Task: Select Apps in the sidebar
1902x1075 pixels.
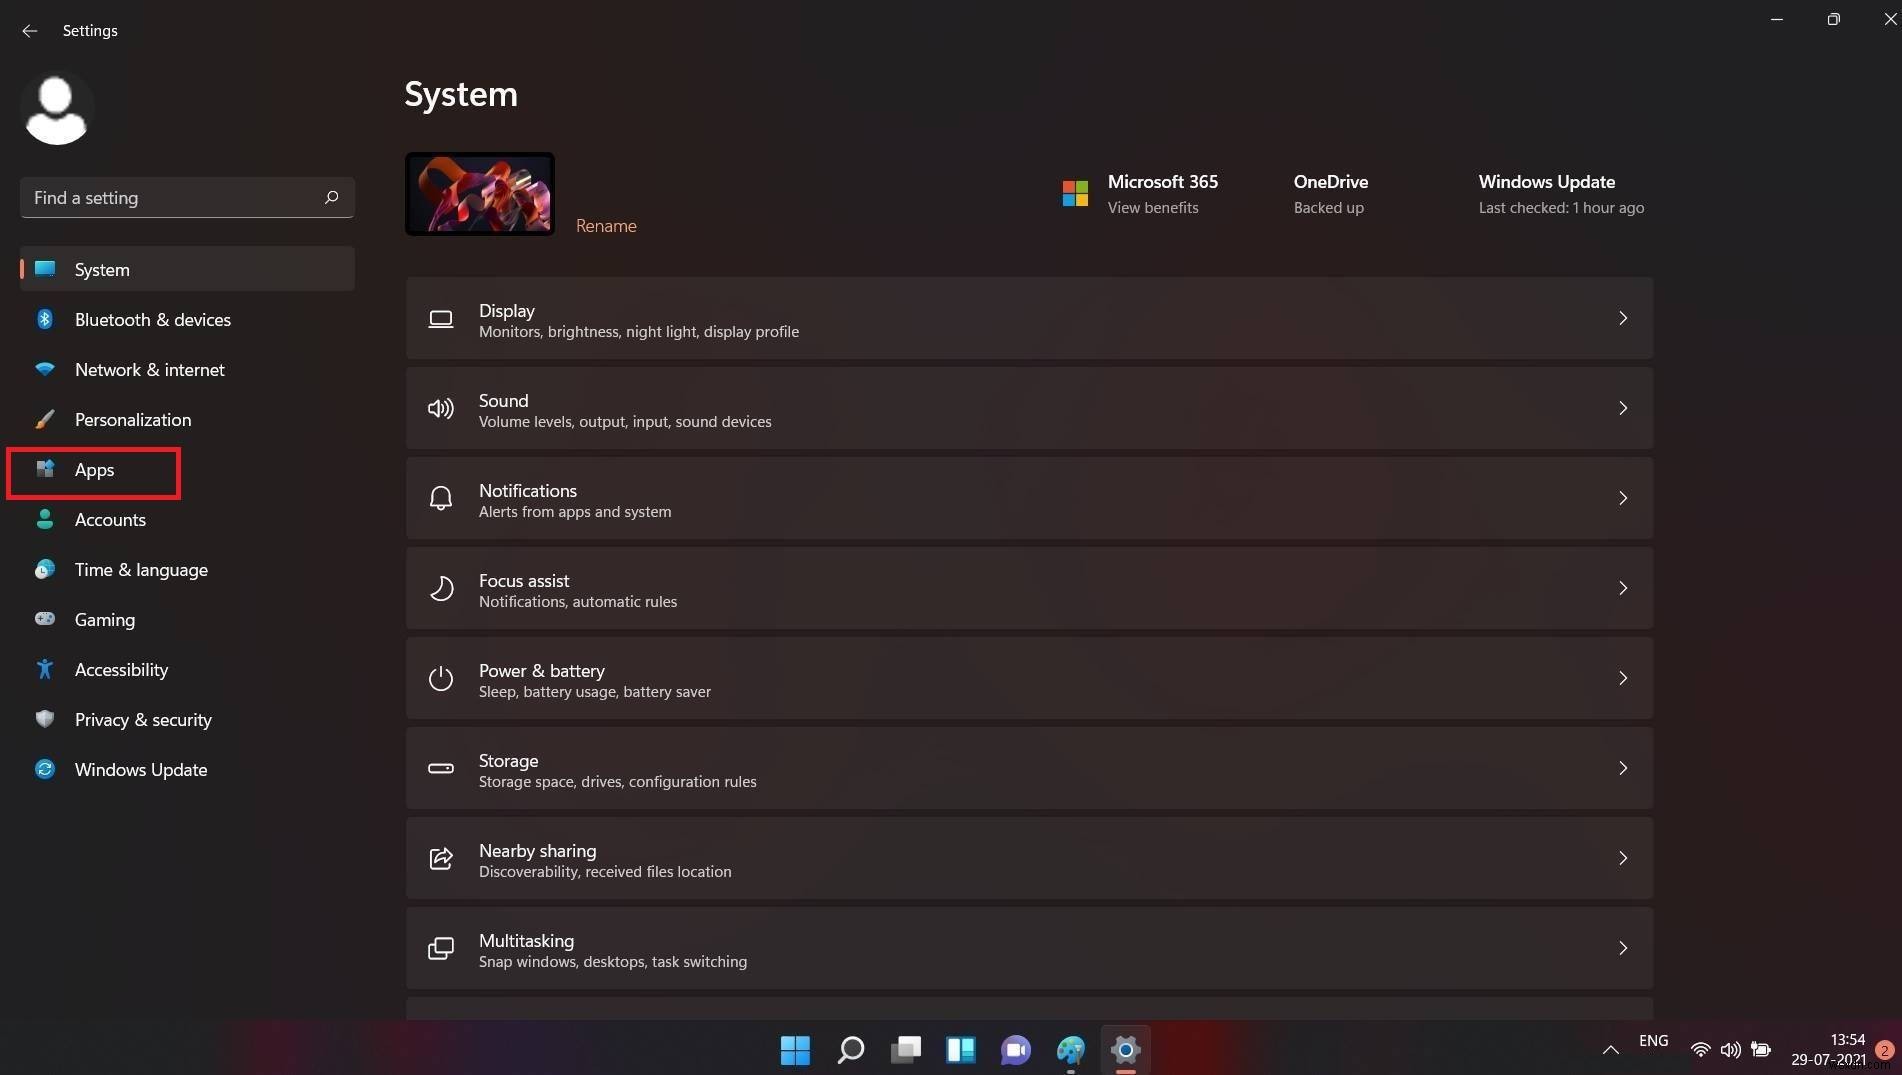Action: (94, 470)
